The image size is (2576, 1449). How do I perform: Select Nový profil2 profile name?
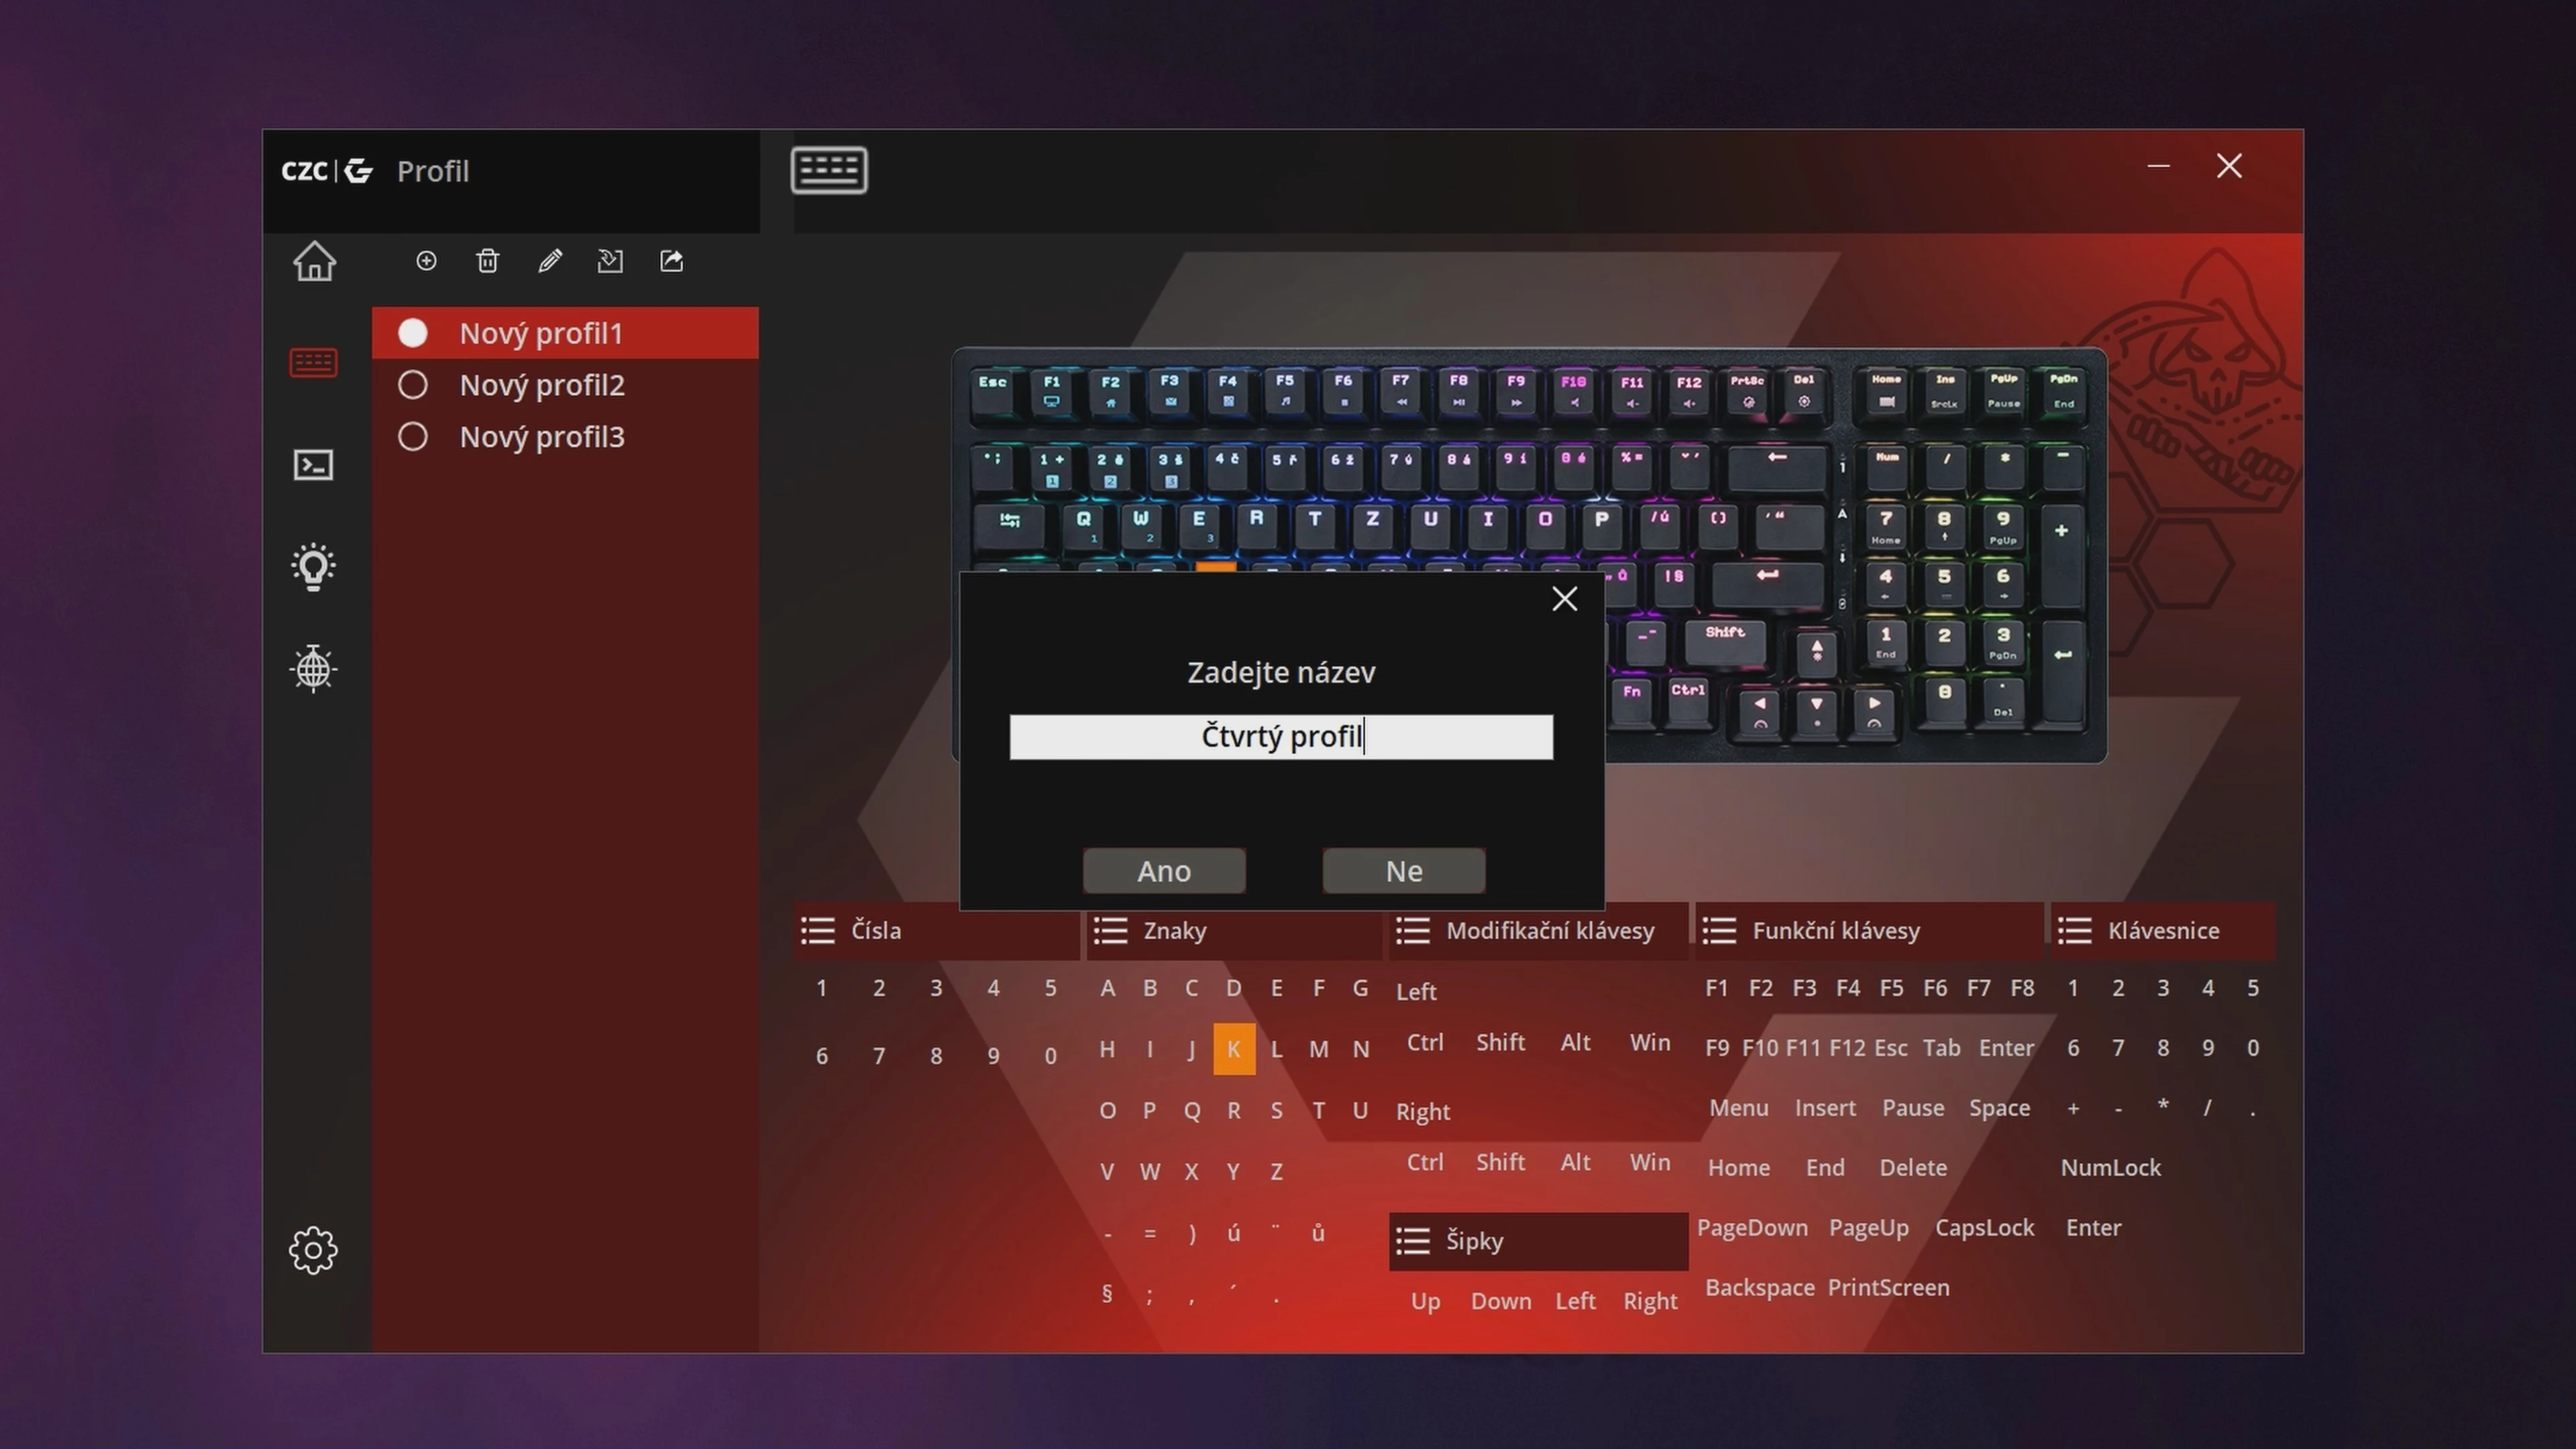[x=542, y=385]
